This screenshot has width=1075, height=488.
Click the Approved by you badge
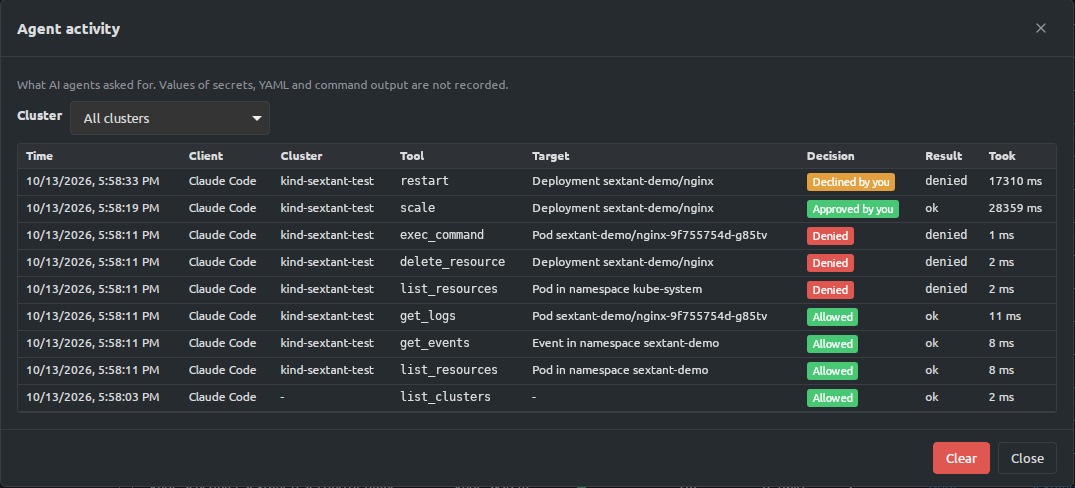click(852, 209)
